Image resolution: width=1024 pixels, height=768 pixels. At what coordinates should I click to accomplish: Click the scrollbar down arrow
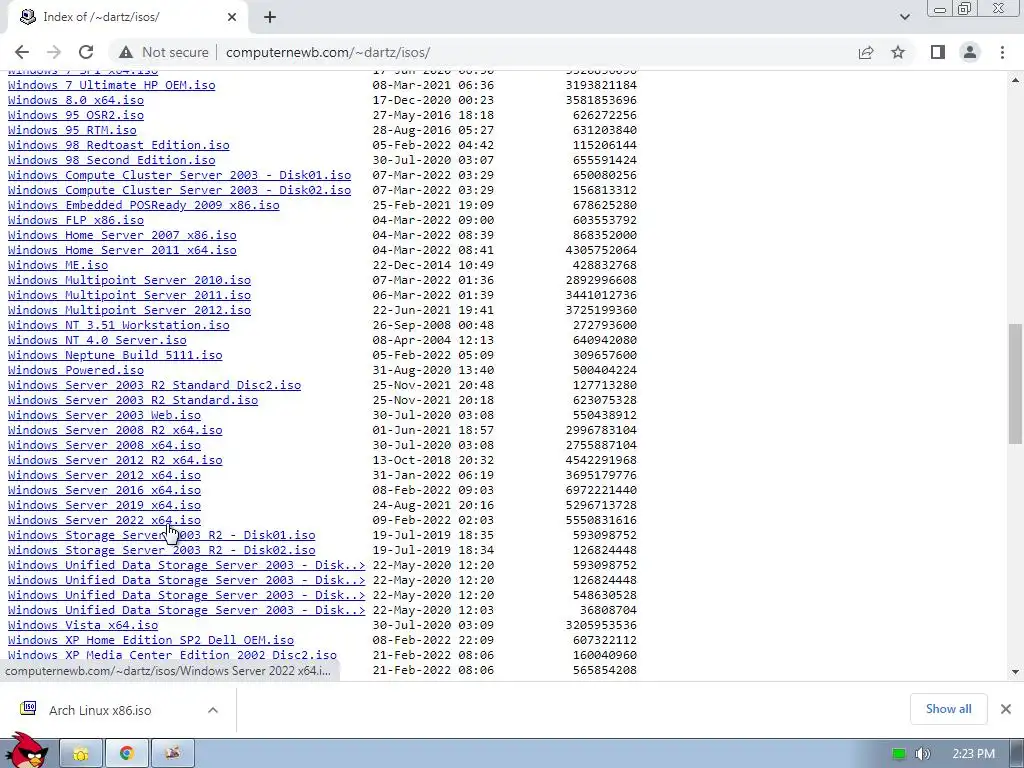1015,671
